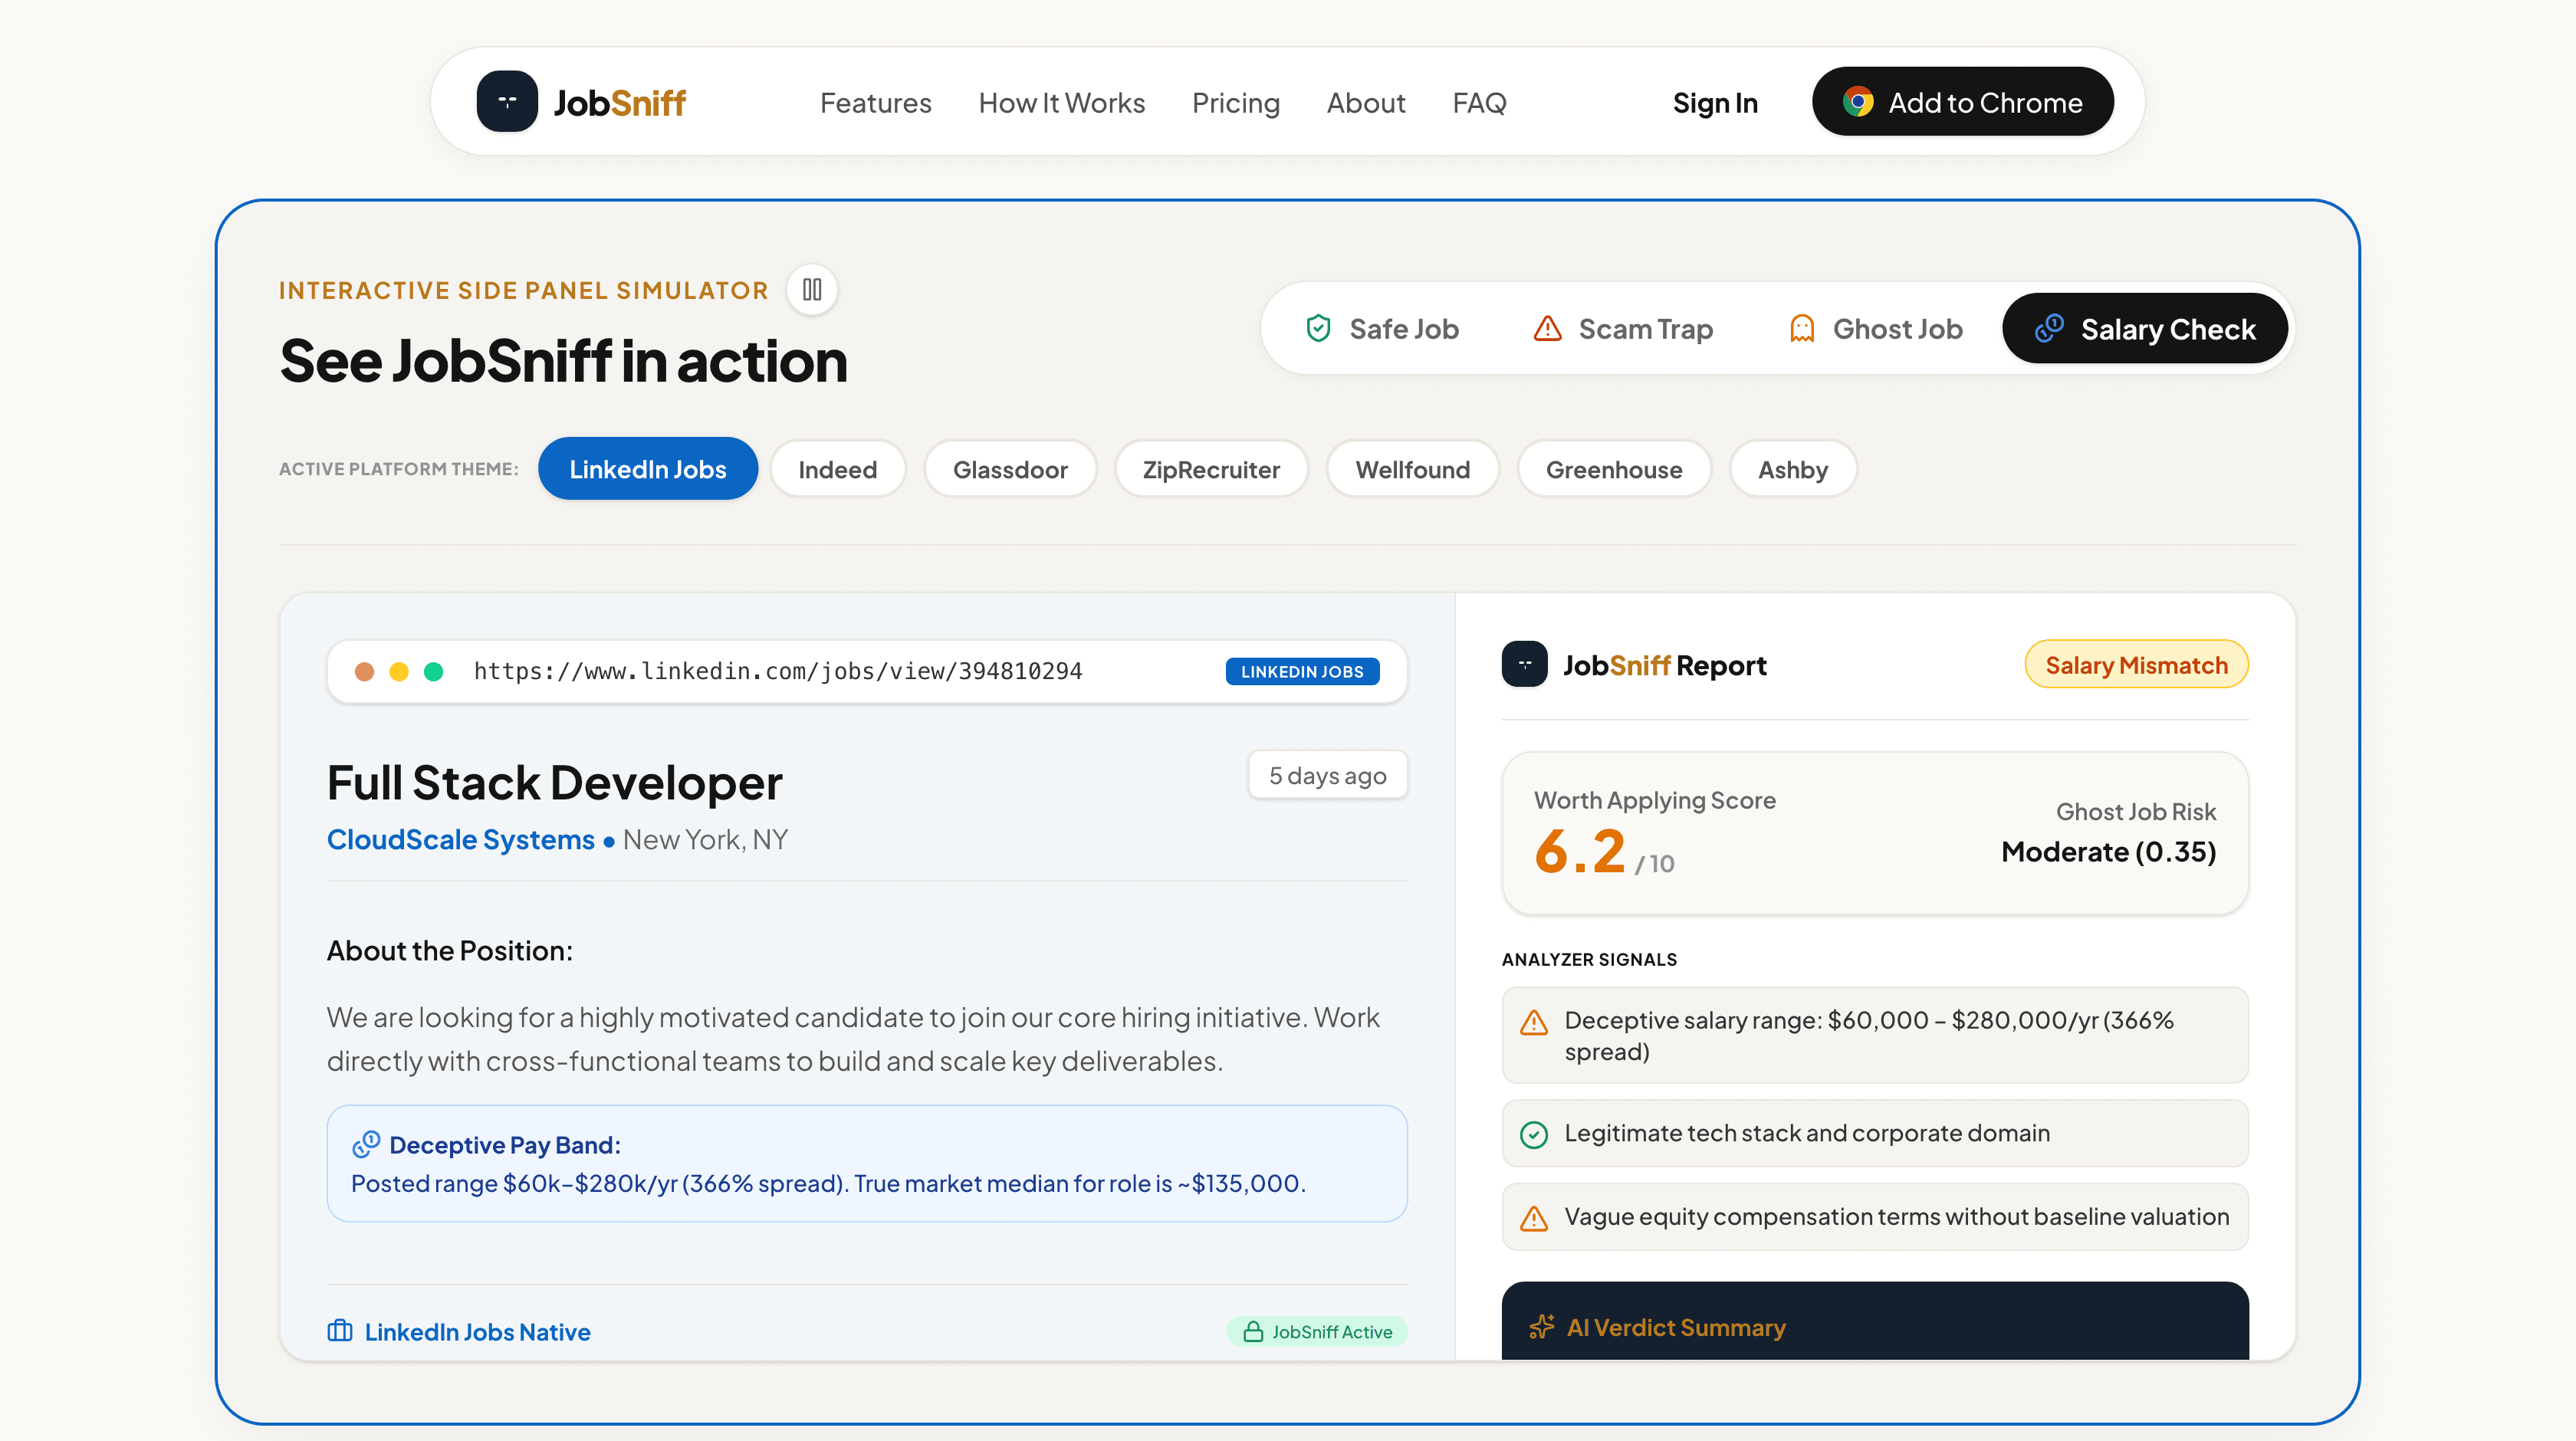Click the warning triangle beside Scam Trap
Viewport: 2576px width, 1441px height.
(1547, 328)
